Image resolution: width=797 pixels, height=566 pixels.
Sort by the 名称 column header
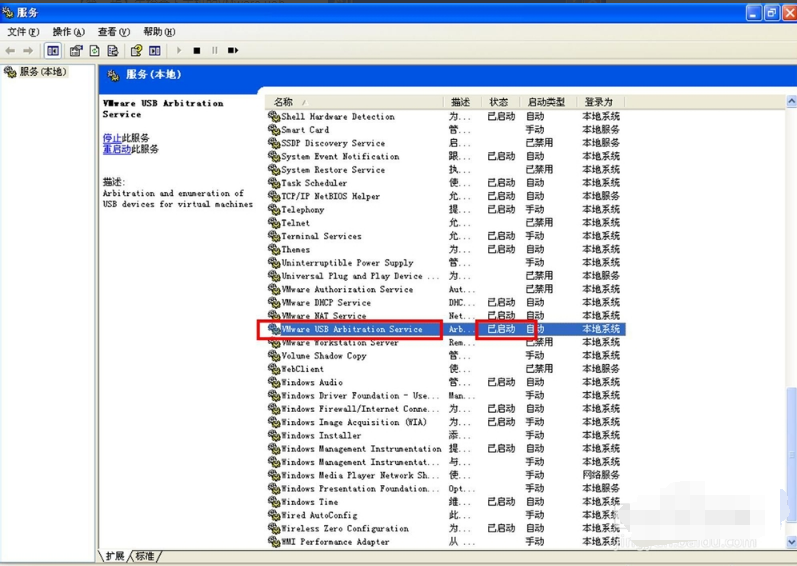pyautogui.click(x=355, y=102)
